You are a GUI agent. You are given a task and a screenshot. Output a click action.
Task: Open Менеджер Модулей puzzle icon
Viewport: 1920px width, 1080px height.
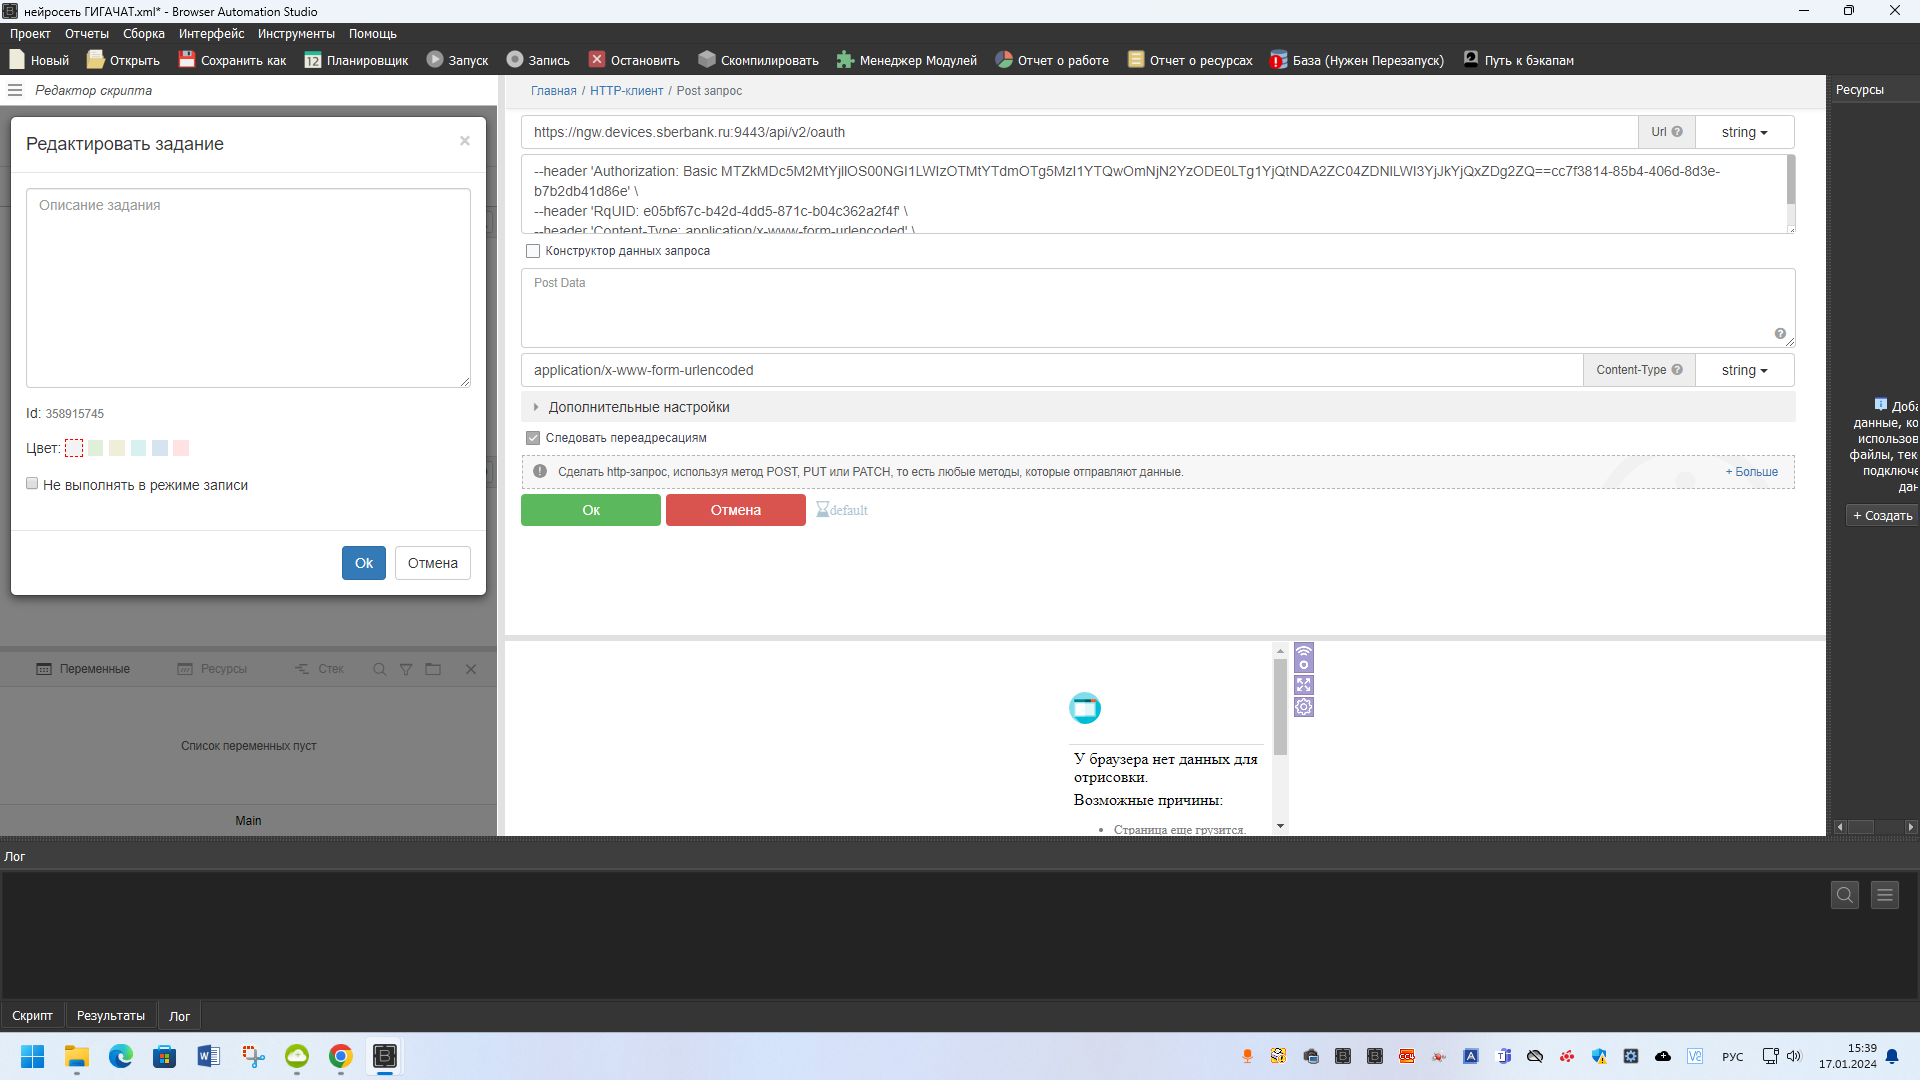point(845,60)
